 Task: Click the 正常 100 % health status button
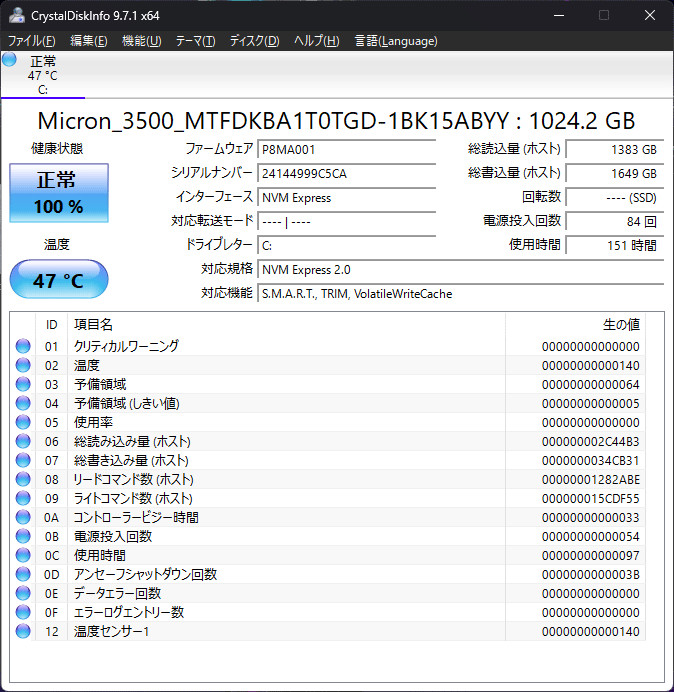tap(59, 193)
